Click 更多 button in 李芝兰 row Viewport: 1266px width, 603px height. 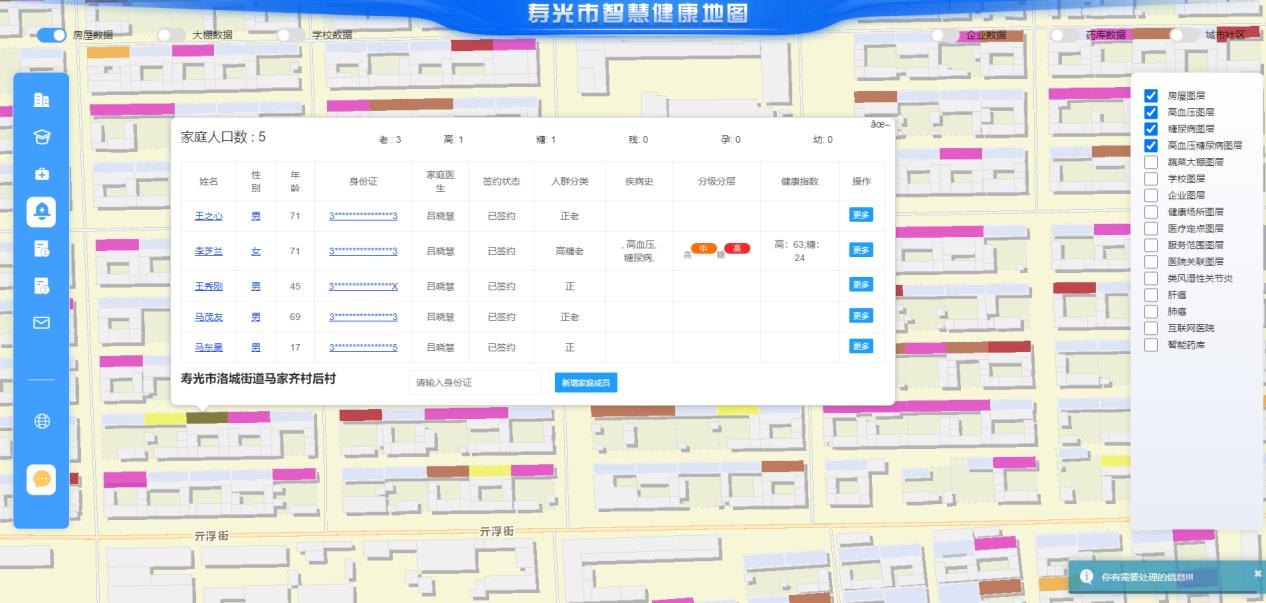pos(861,250)
